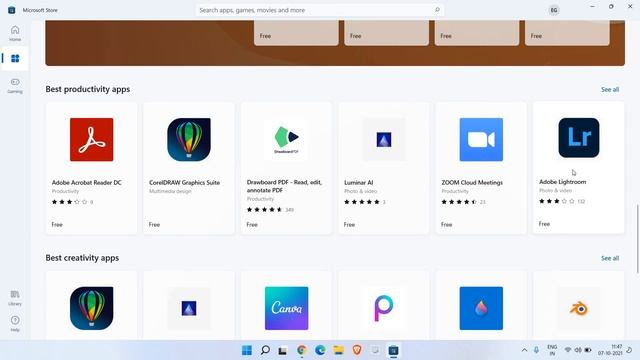Open the Home tab in sidebar
Image resolution: width=640 pixels, height=360 pixels.
pos(15,33)
